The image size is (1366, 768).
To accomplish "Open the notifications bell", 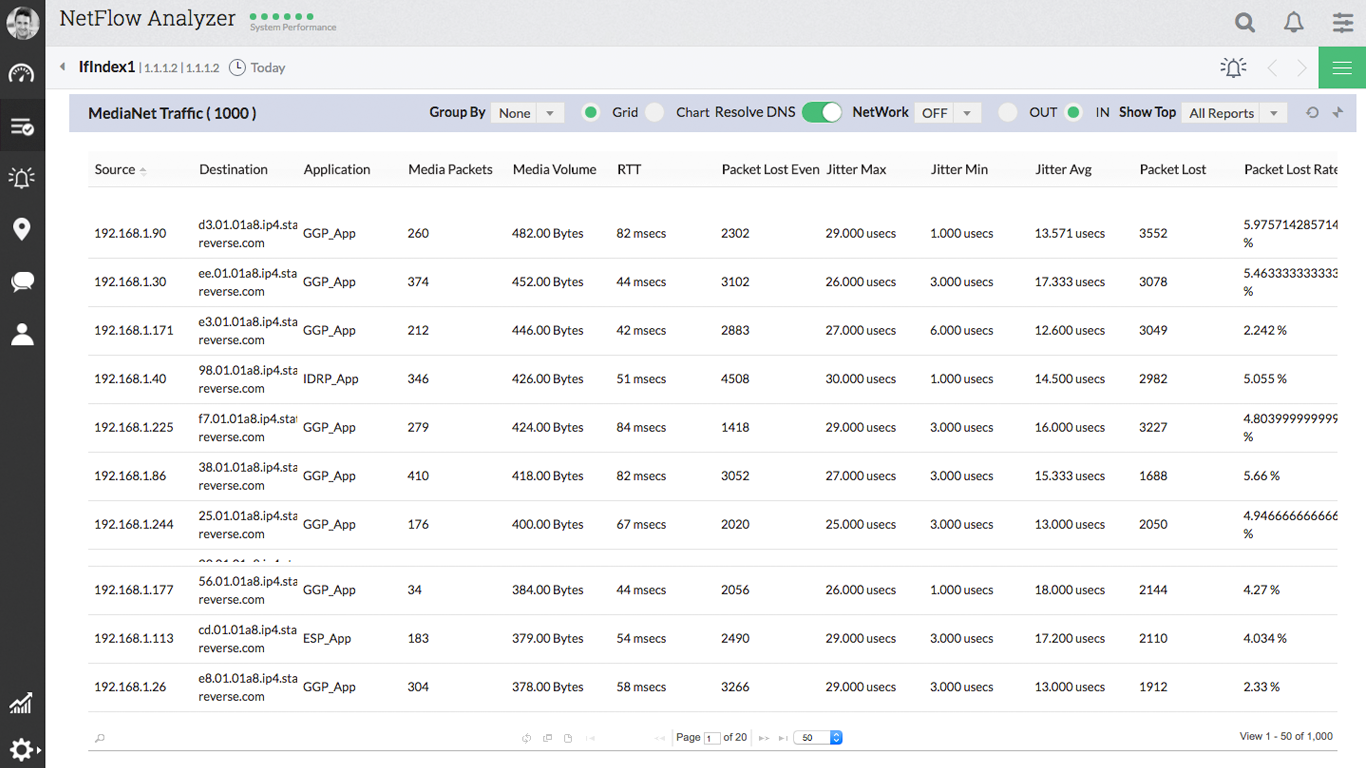I will 1294,22.
